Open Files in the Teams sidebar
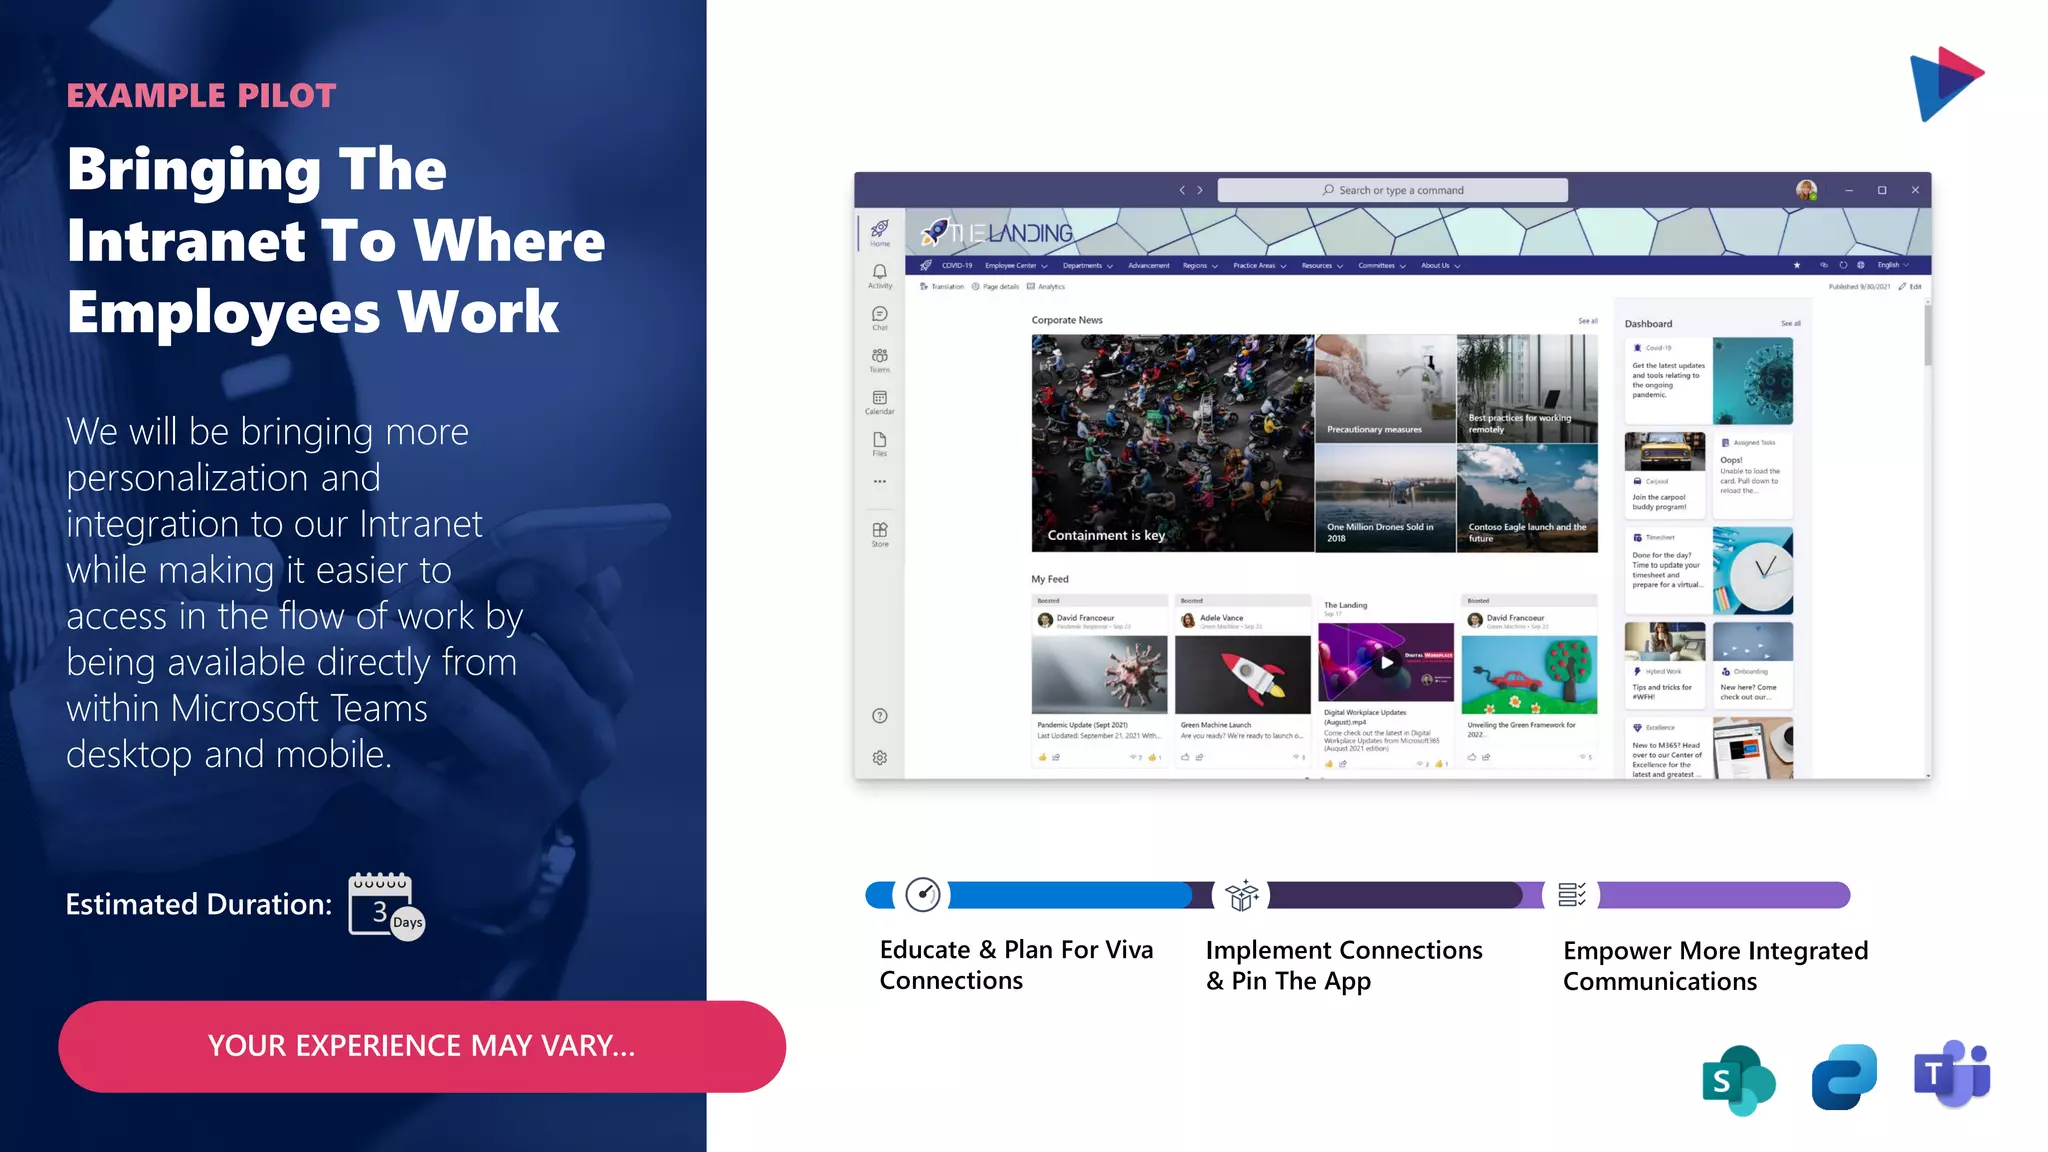Image resolution: width=2048 pixels, height=1152 pixels. [879, 444]
